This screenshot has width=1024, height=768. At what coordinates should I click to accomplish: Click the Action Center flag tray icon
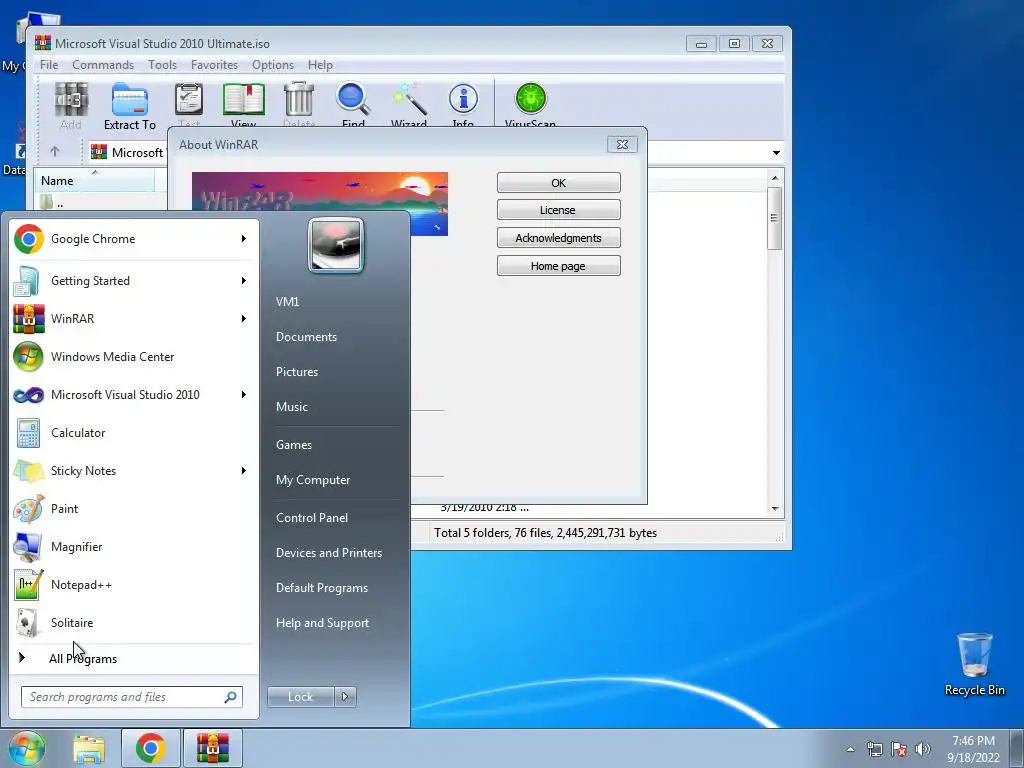pyautogui.click(x=899, y=749)
